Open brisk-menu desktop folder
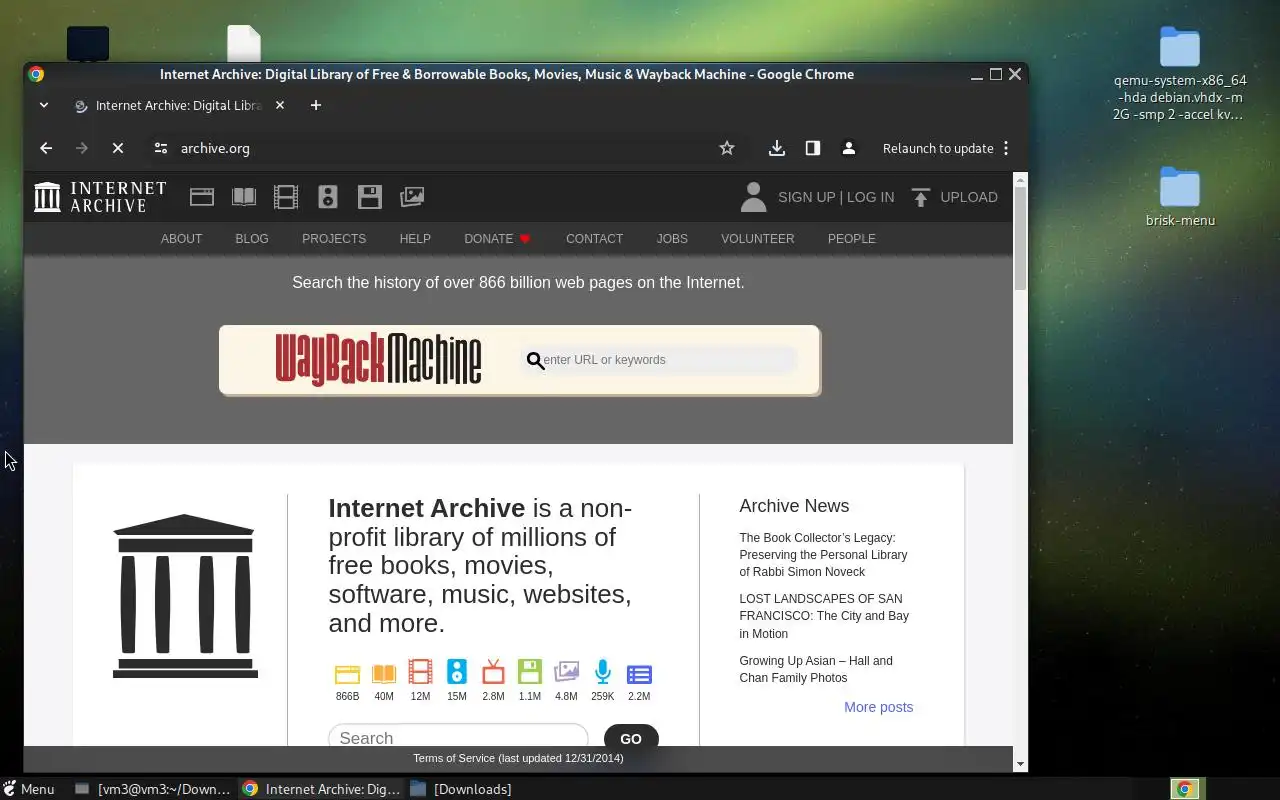The width and height of the screenshot is (1280, 800). [x=1180, y=198]
